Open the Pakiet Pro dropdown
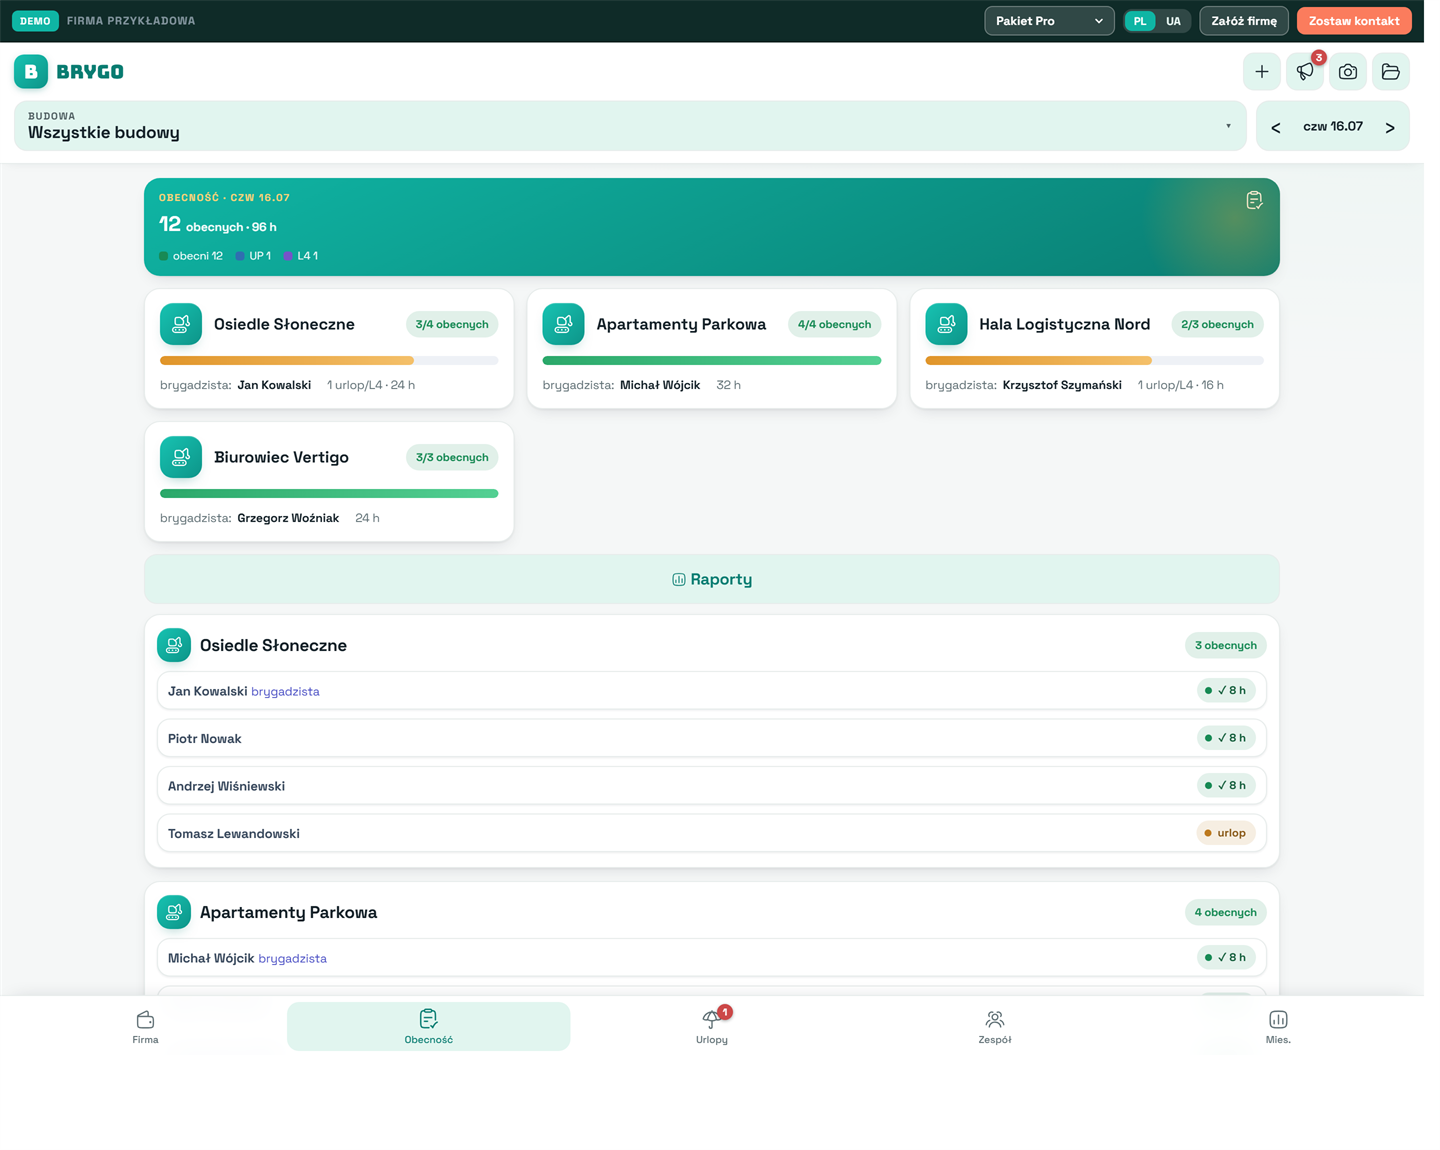This screenshot has width=1440, height=1150. (1049, 21)
